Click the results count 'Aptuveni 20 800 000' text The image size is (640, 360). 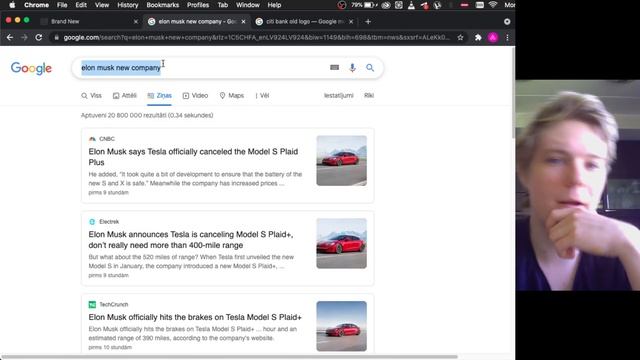click(147, 116)
